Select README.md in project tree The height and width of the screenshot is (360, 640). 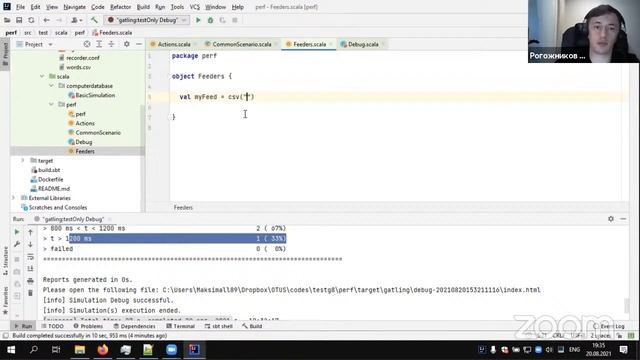pos(54,189)
